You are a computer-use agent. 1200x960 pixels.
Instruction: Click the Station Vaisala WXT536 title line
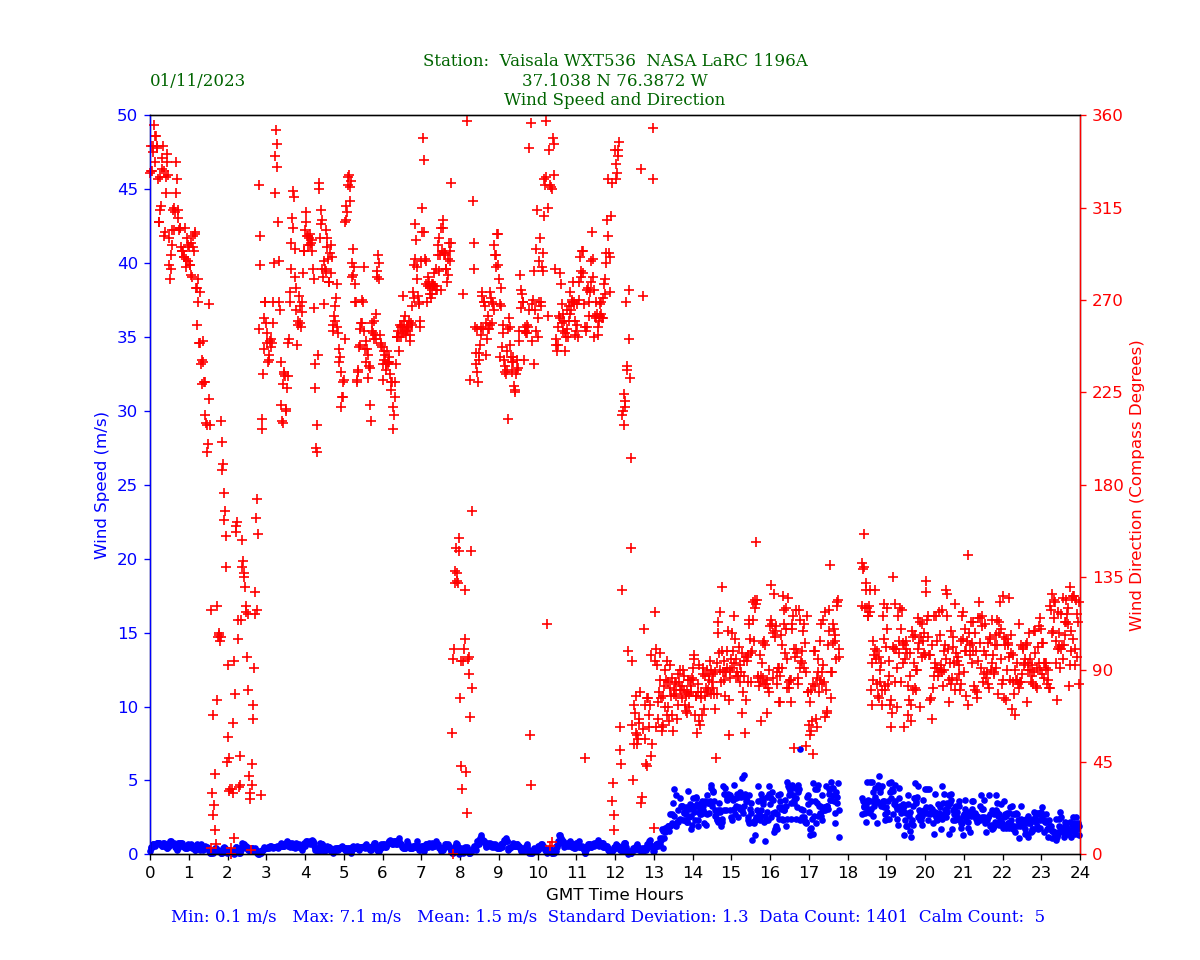click(614, 61)
